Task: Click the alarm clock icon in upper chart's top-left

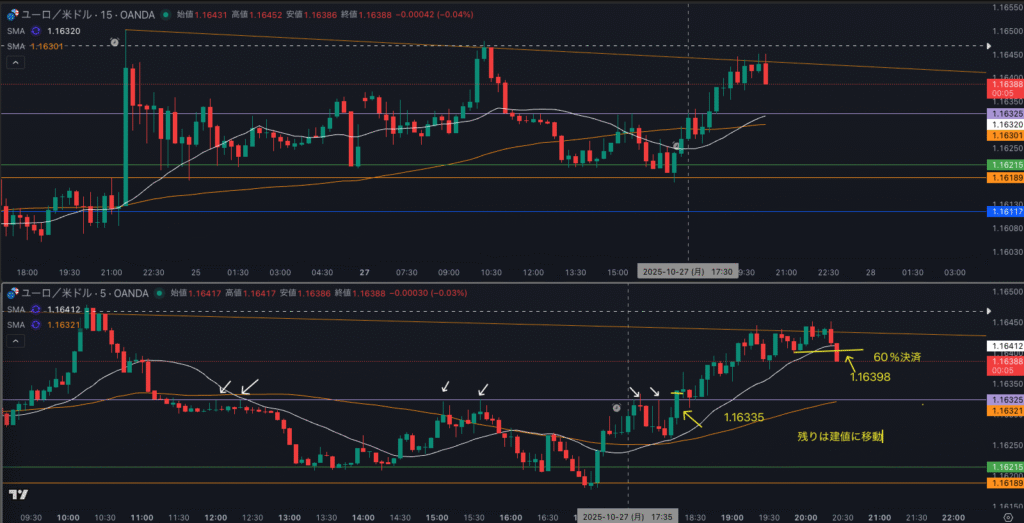Action: [x=114, y=43]
